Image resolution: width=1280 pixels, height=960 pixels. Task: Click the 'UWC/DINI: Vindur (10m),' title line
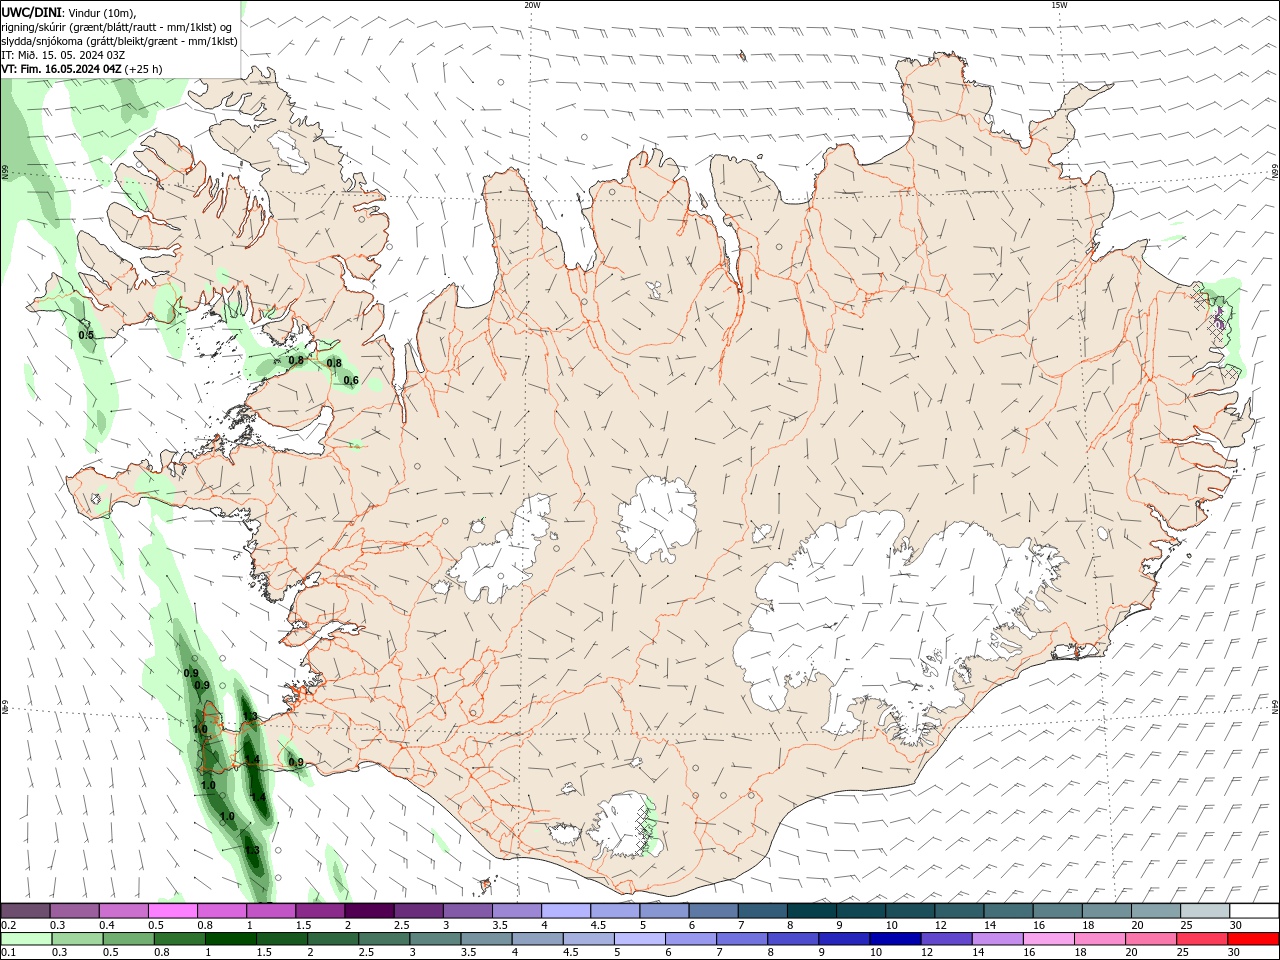(69, 12)
